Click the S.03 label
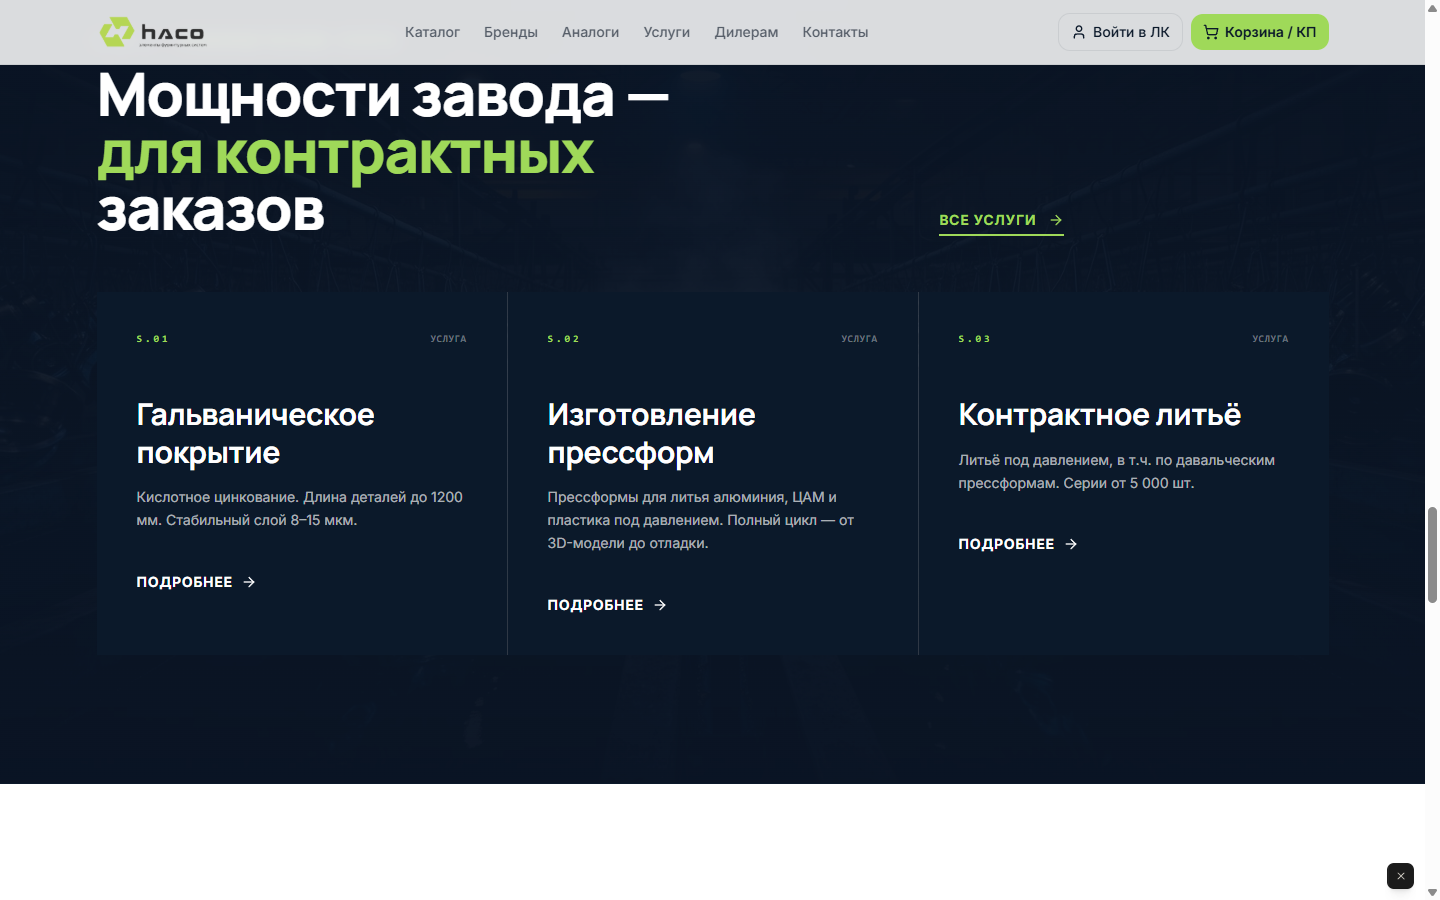 974,339
